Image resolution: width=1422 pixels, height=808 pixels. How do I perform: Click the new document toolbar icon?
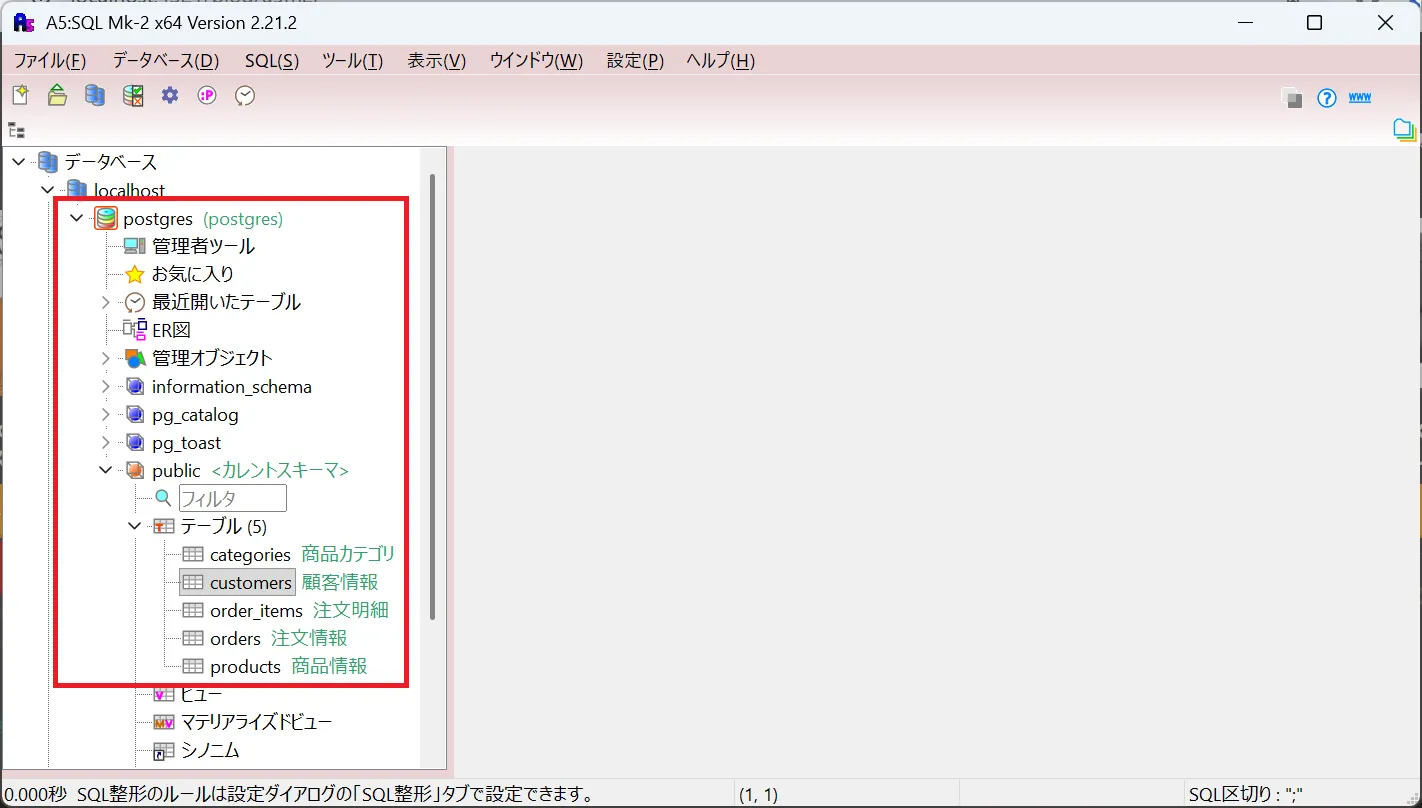pos(20,95)
